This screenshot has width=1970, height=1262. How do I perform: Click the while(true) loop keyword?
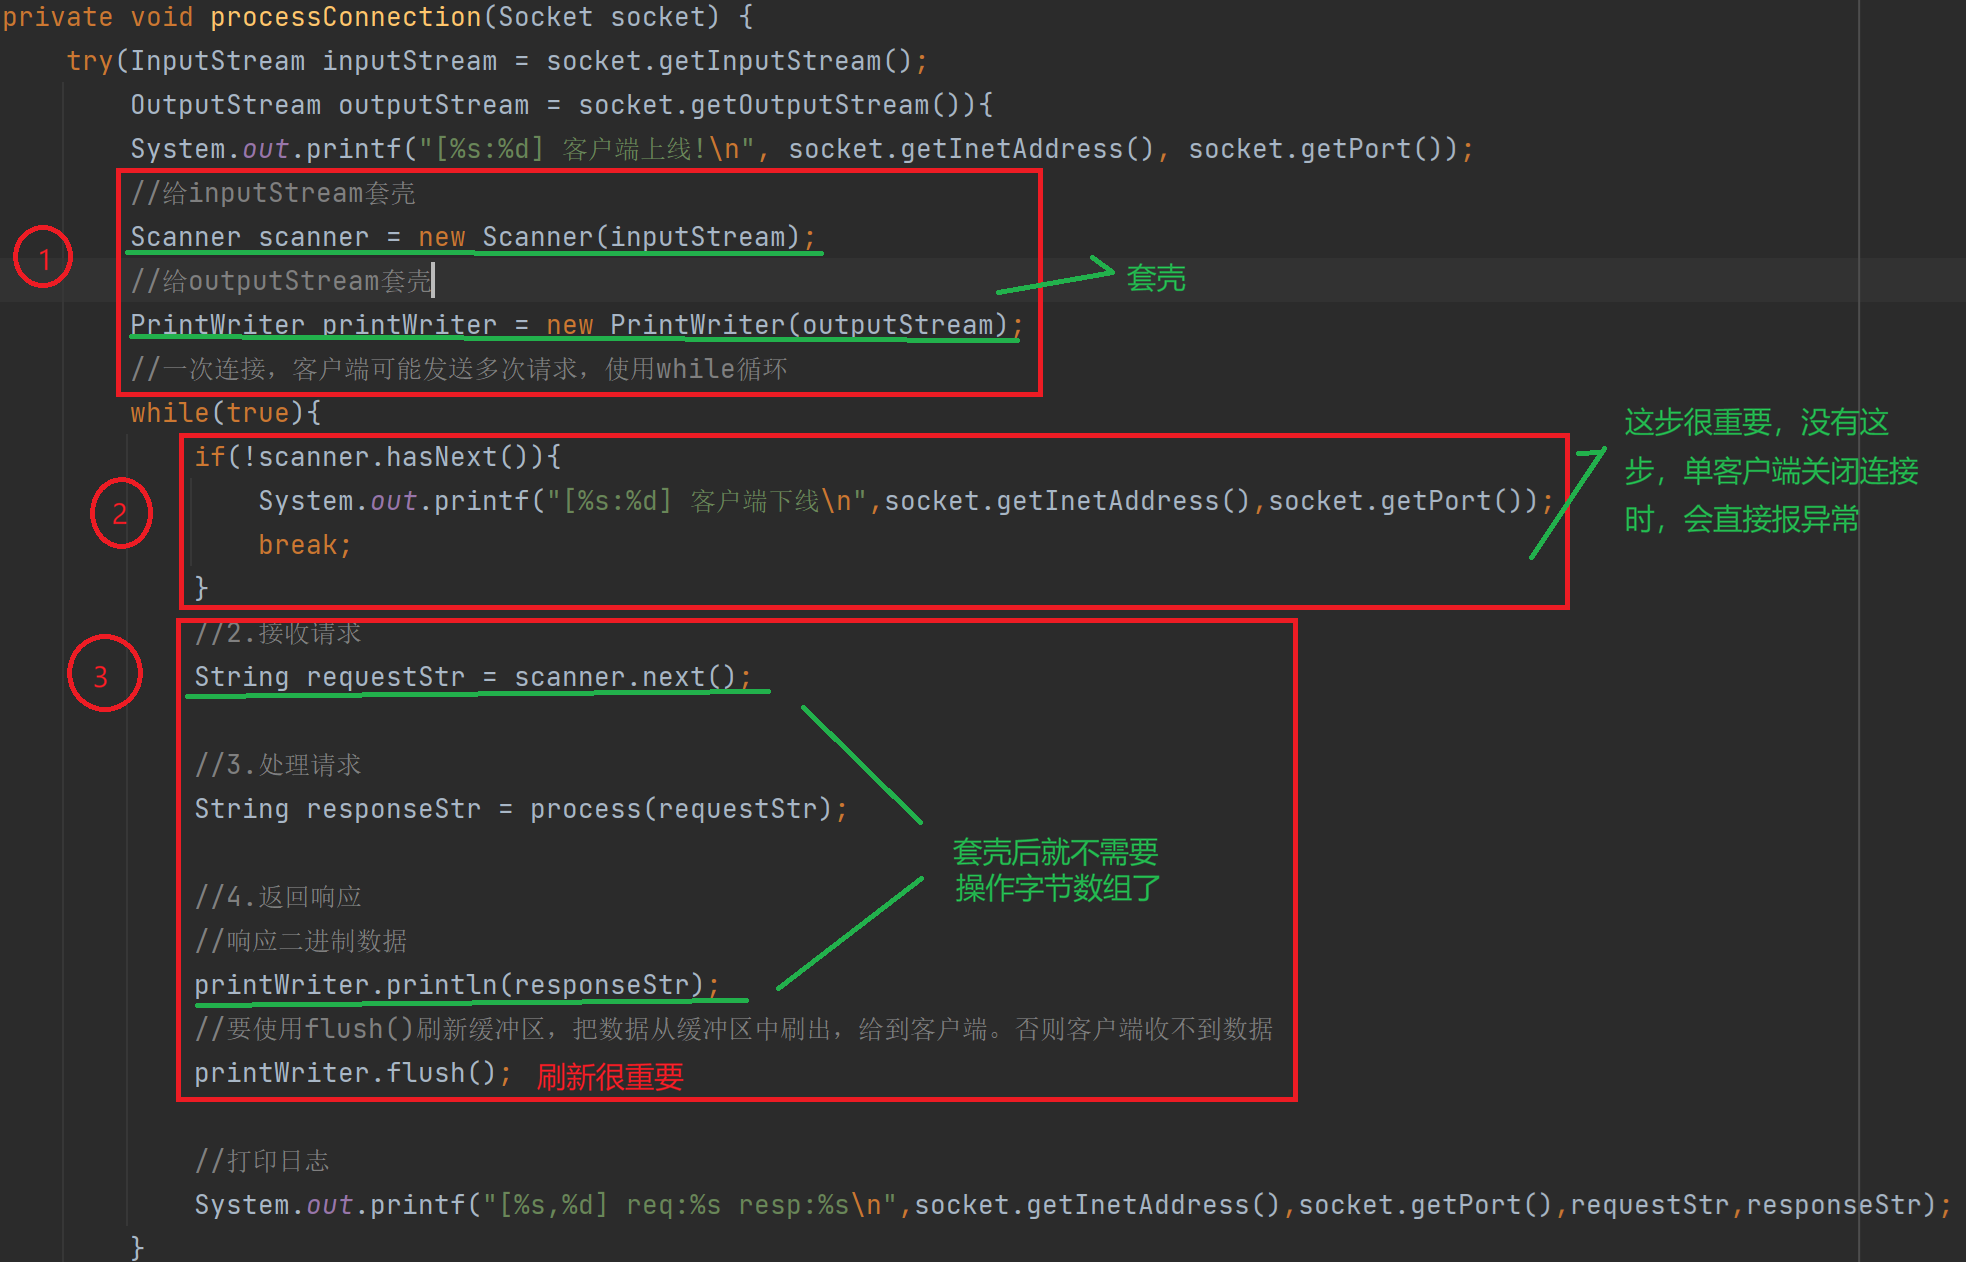tap(168, 413)
